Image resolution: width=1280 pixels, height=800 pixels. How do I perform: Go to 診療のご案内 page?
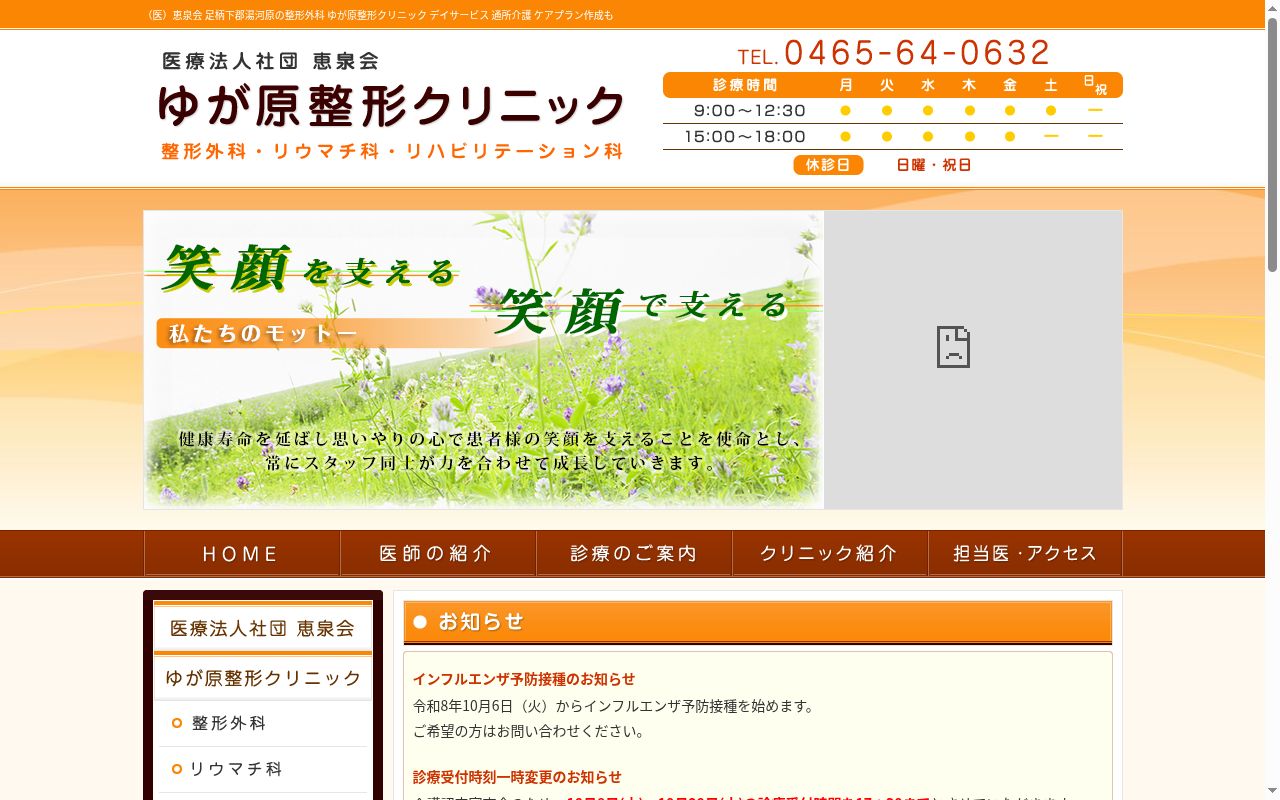click(x=634, y=553)
